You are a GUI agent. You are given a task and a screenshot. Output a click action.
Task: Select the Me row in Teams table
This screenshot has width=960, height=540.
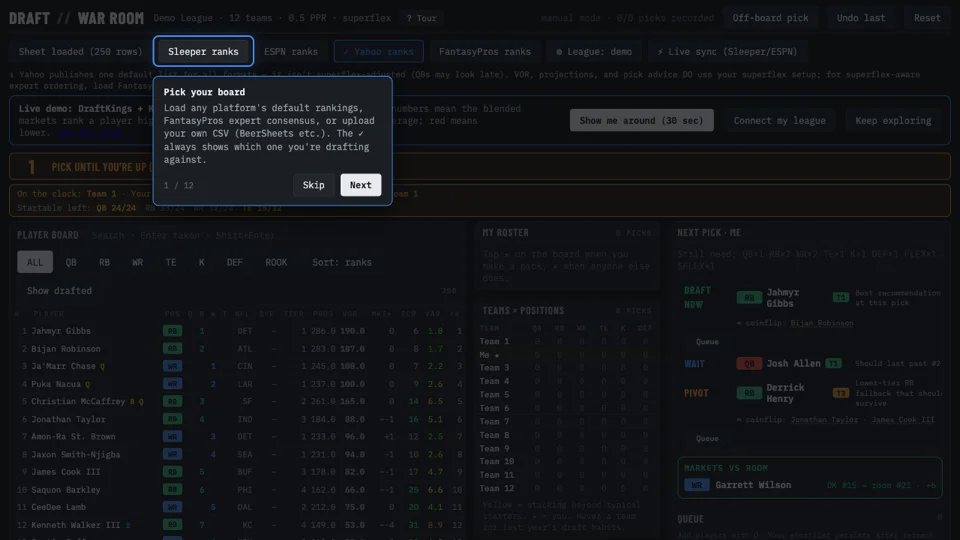[x=566, y=354]
